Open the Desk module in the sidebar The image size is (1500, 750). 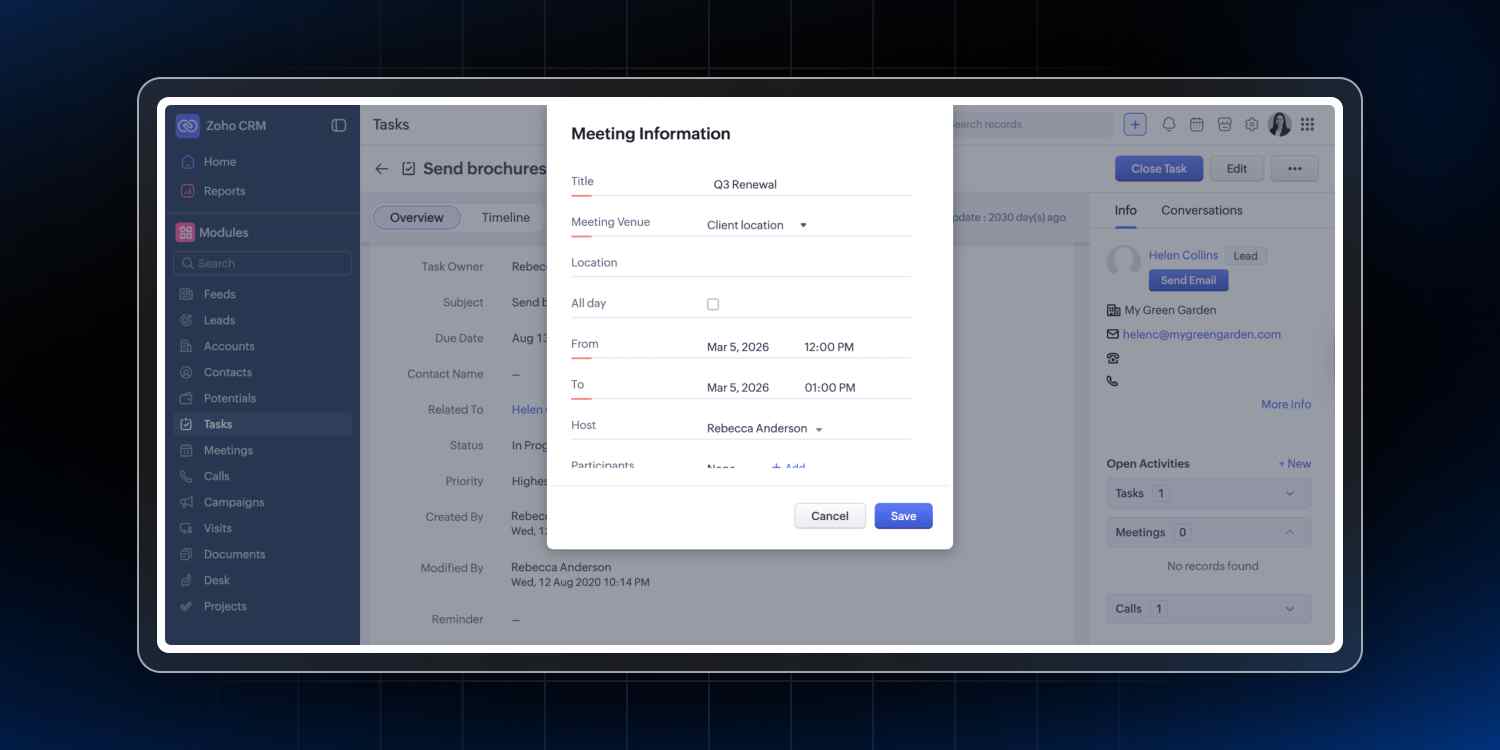pos(217,580)
